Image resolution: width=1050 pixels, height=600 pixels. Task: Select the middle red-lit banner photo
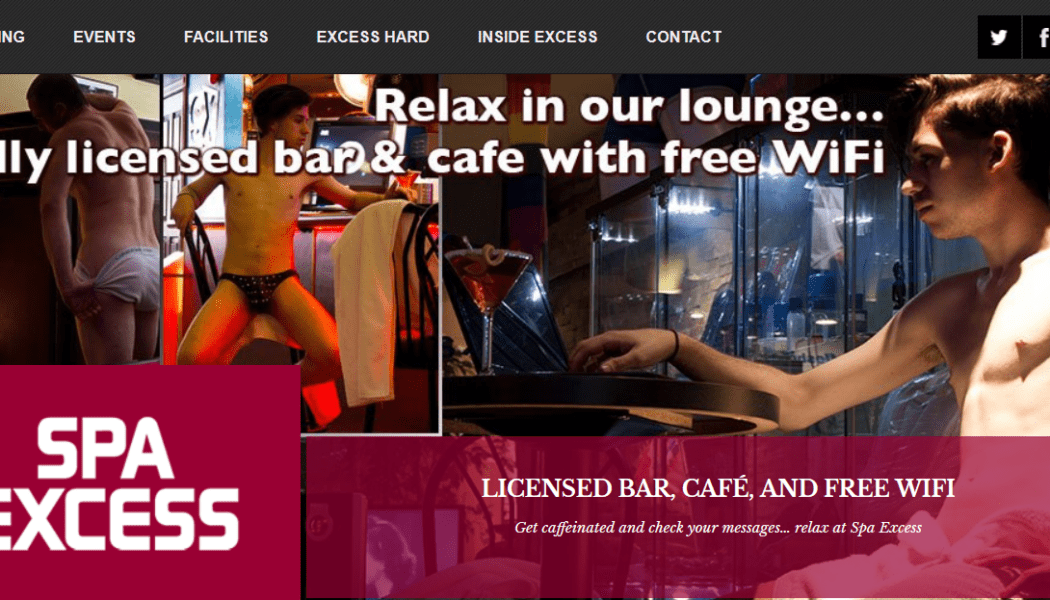click(x=301, y=254)
